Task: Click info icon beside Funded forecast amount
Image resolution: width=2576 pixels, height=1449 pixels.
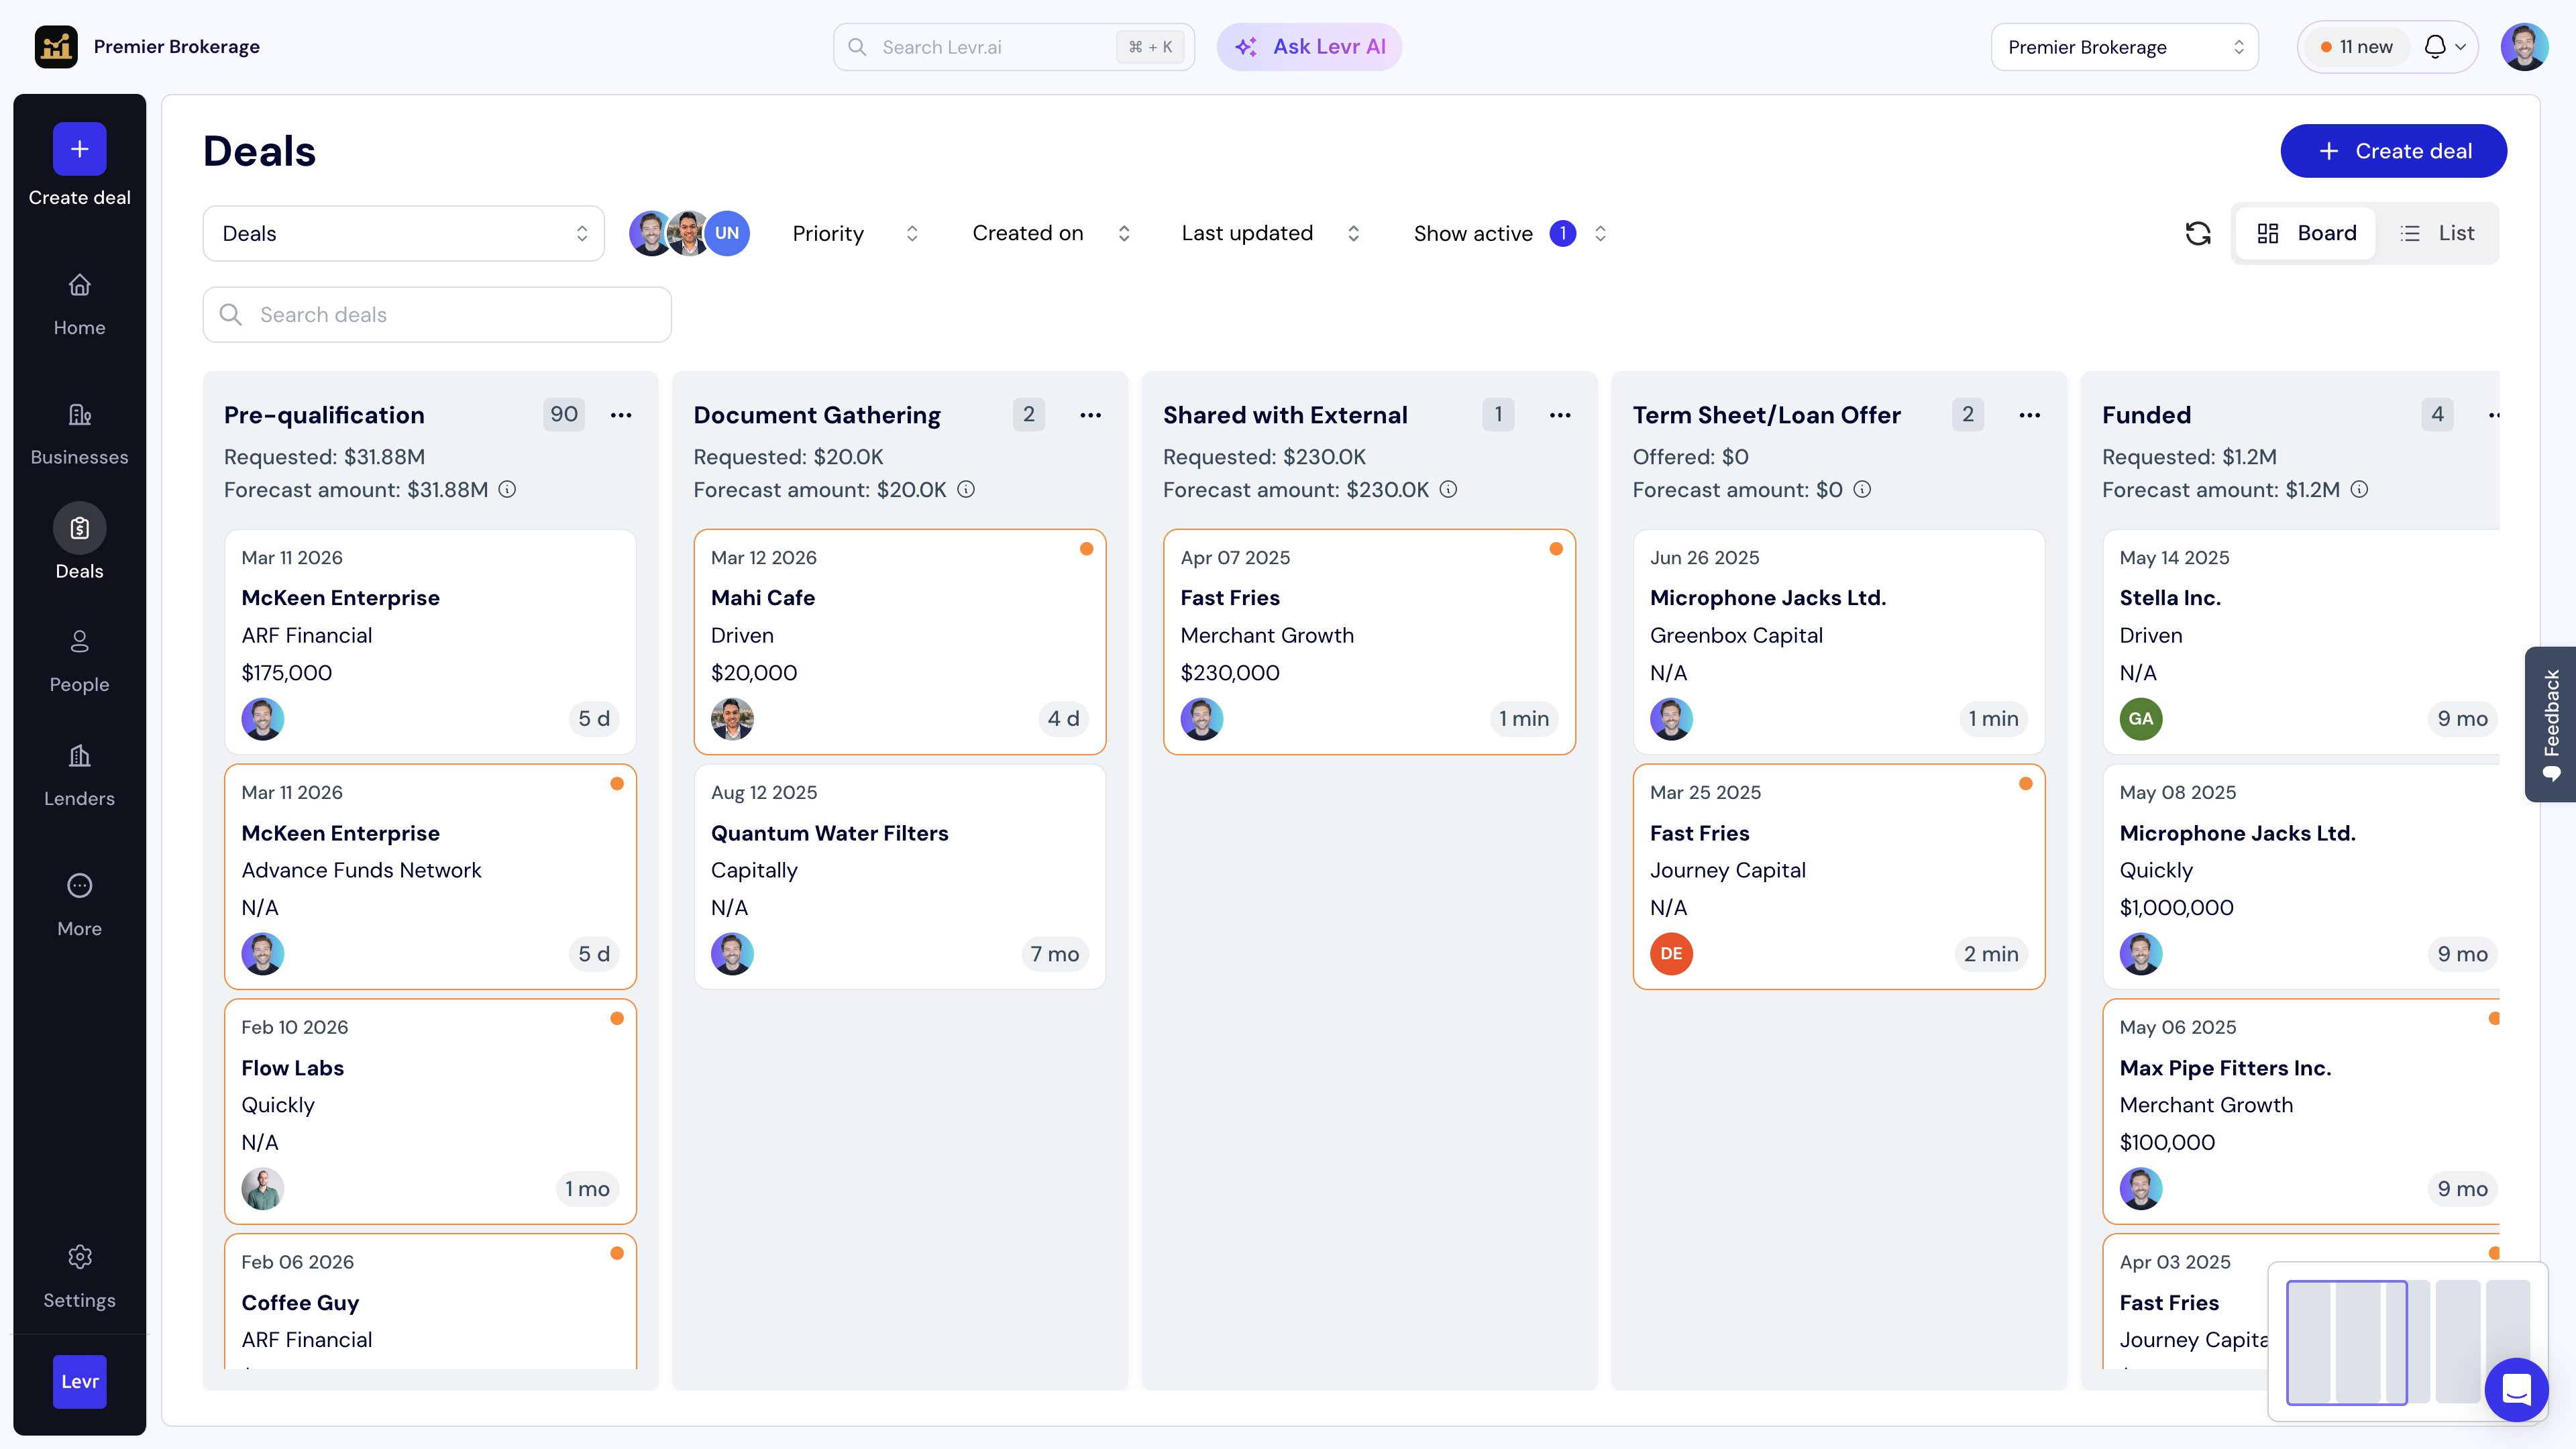Action: pyautogui.click(x=2359, y=489)
